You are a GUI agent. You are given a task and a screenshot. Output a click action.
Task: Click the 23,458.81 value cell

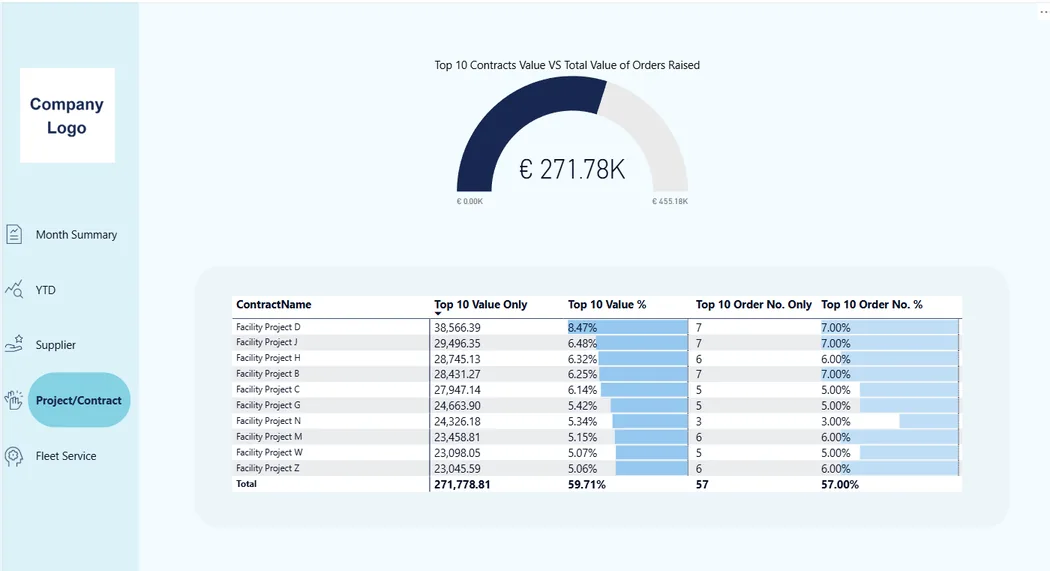coord(457,437)
